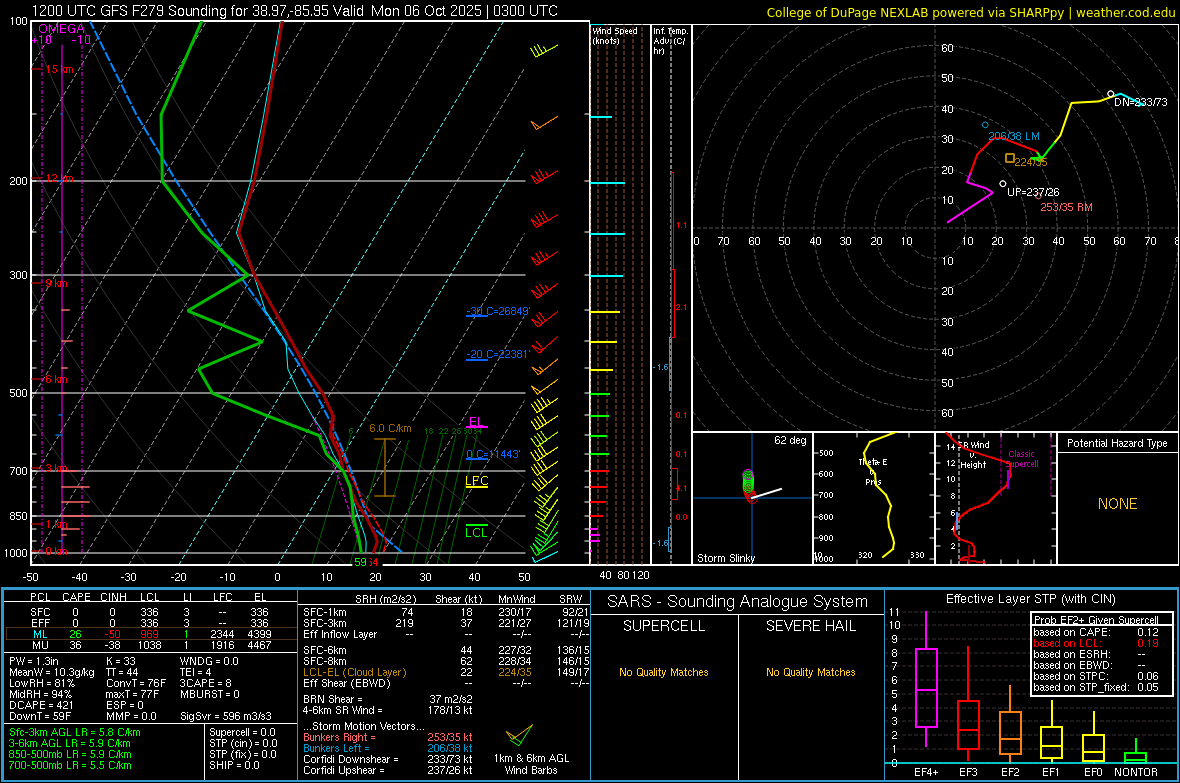Click the Inf. Temp. Adv. panel header
This screenshot has height=783, width=1180.
coord(670,41)
